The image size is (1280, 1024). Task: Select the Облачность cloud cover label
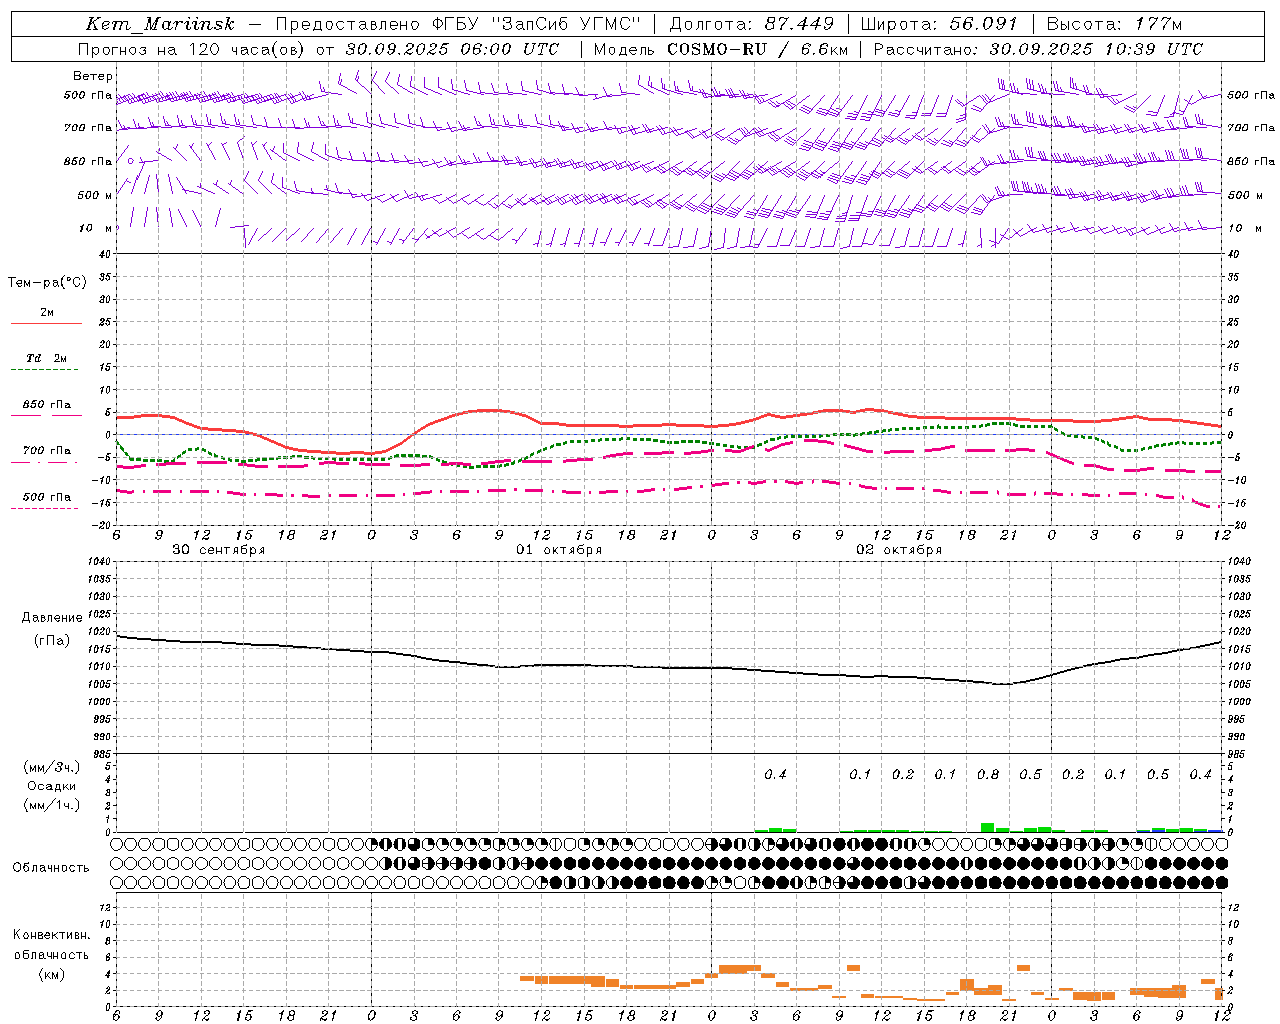coord(51,867)
